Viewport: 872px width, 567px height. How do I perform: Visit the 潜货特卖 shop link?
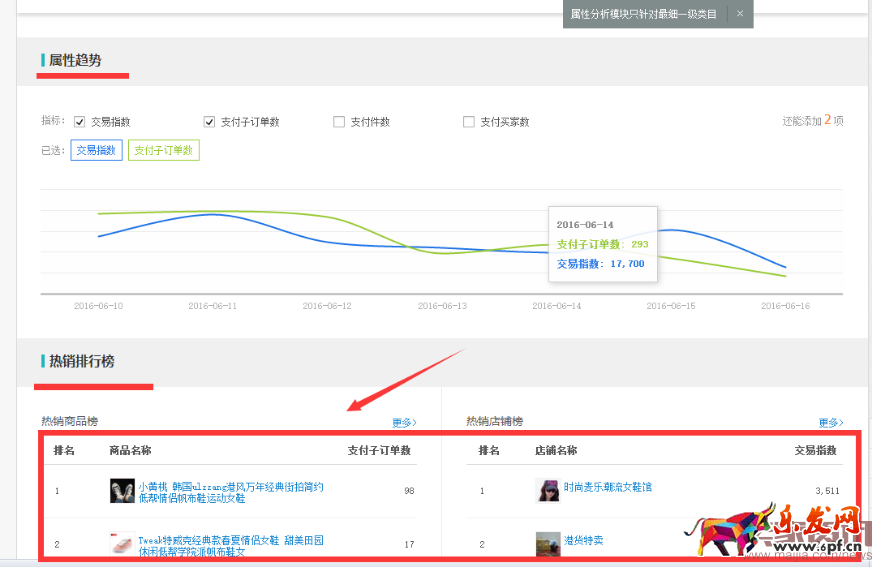click(x=583, y=541)
